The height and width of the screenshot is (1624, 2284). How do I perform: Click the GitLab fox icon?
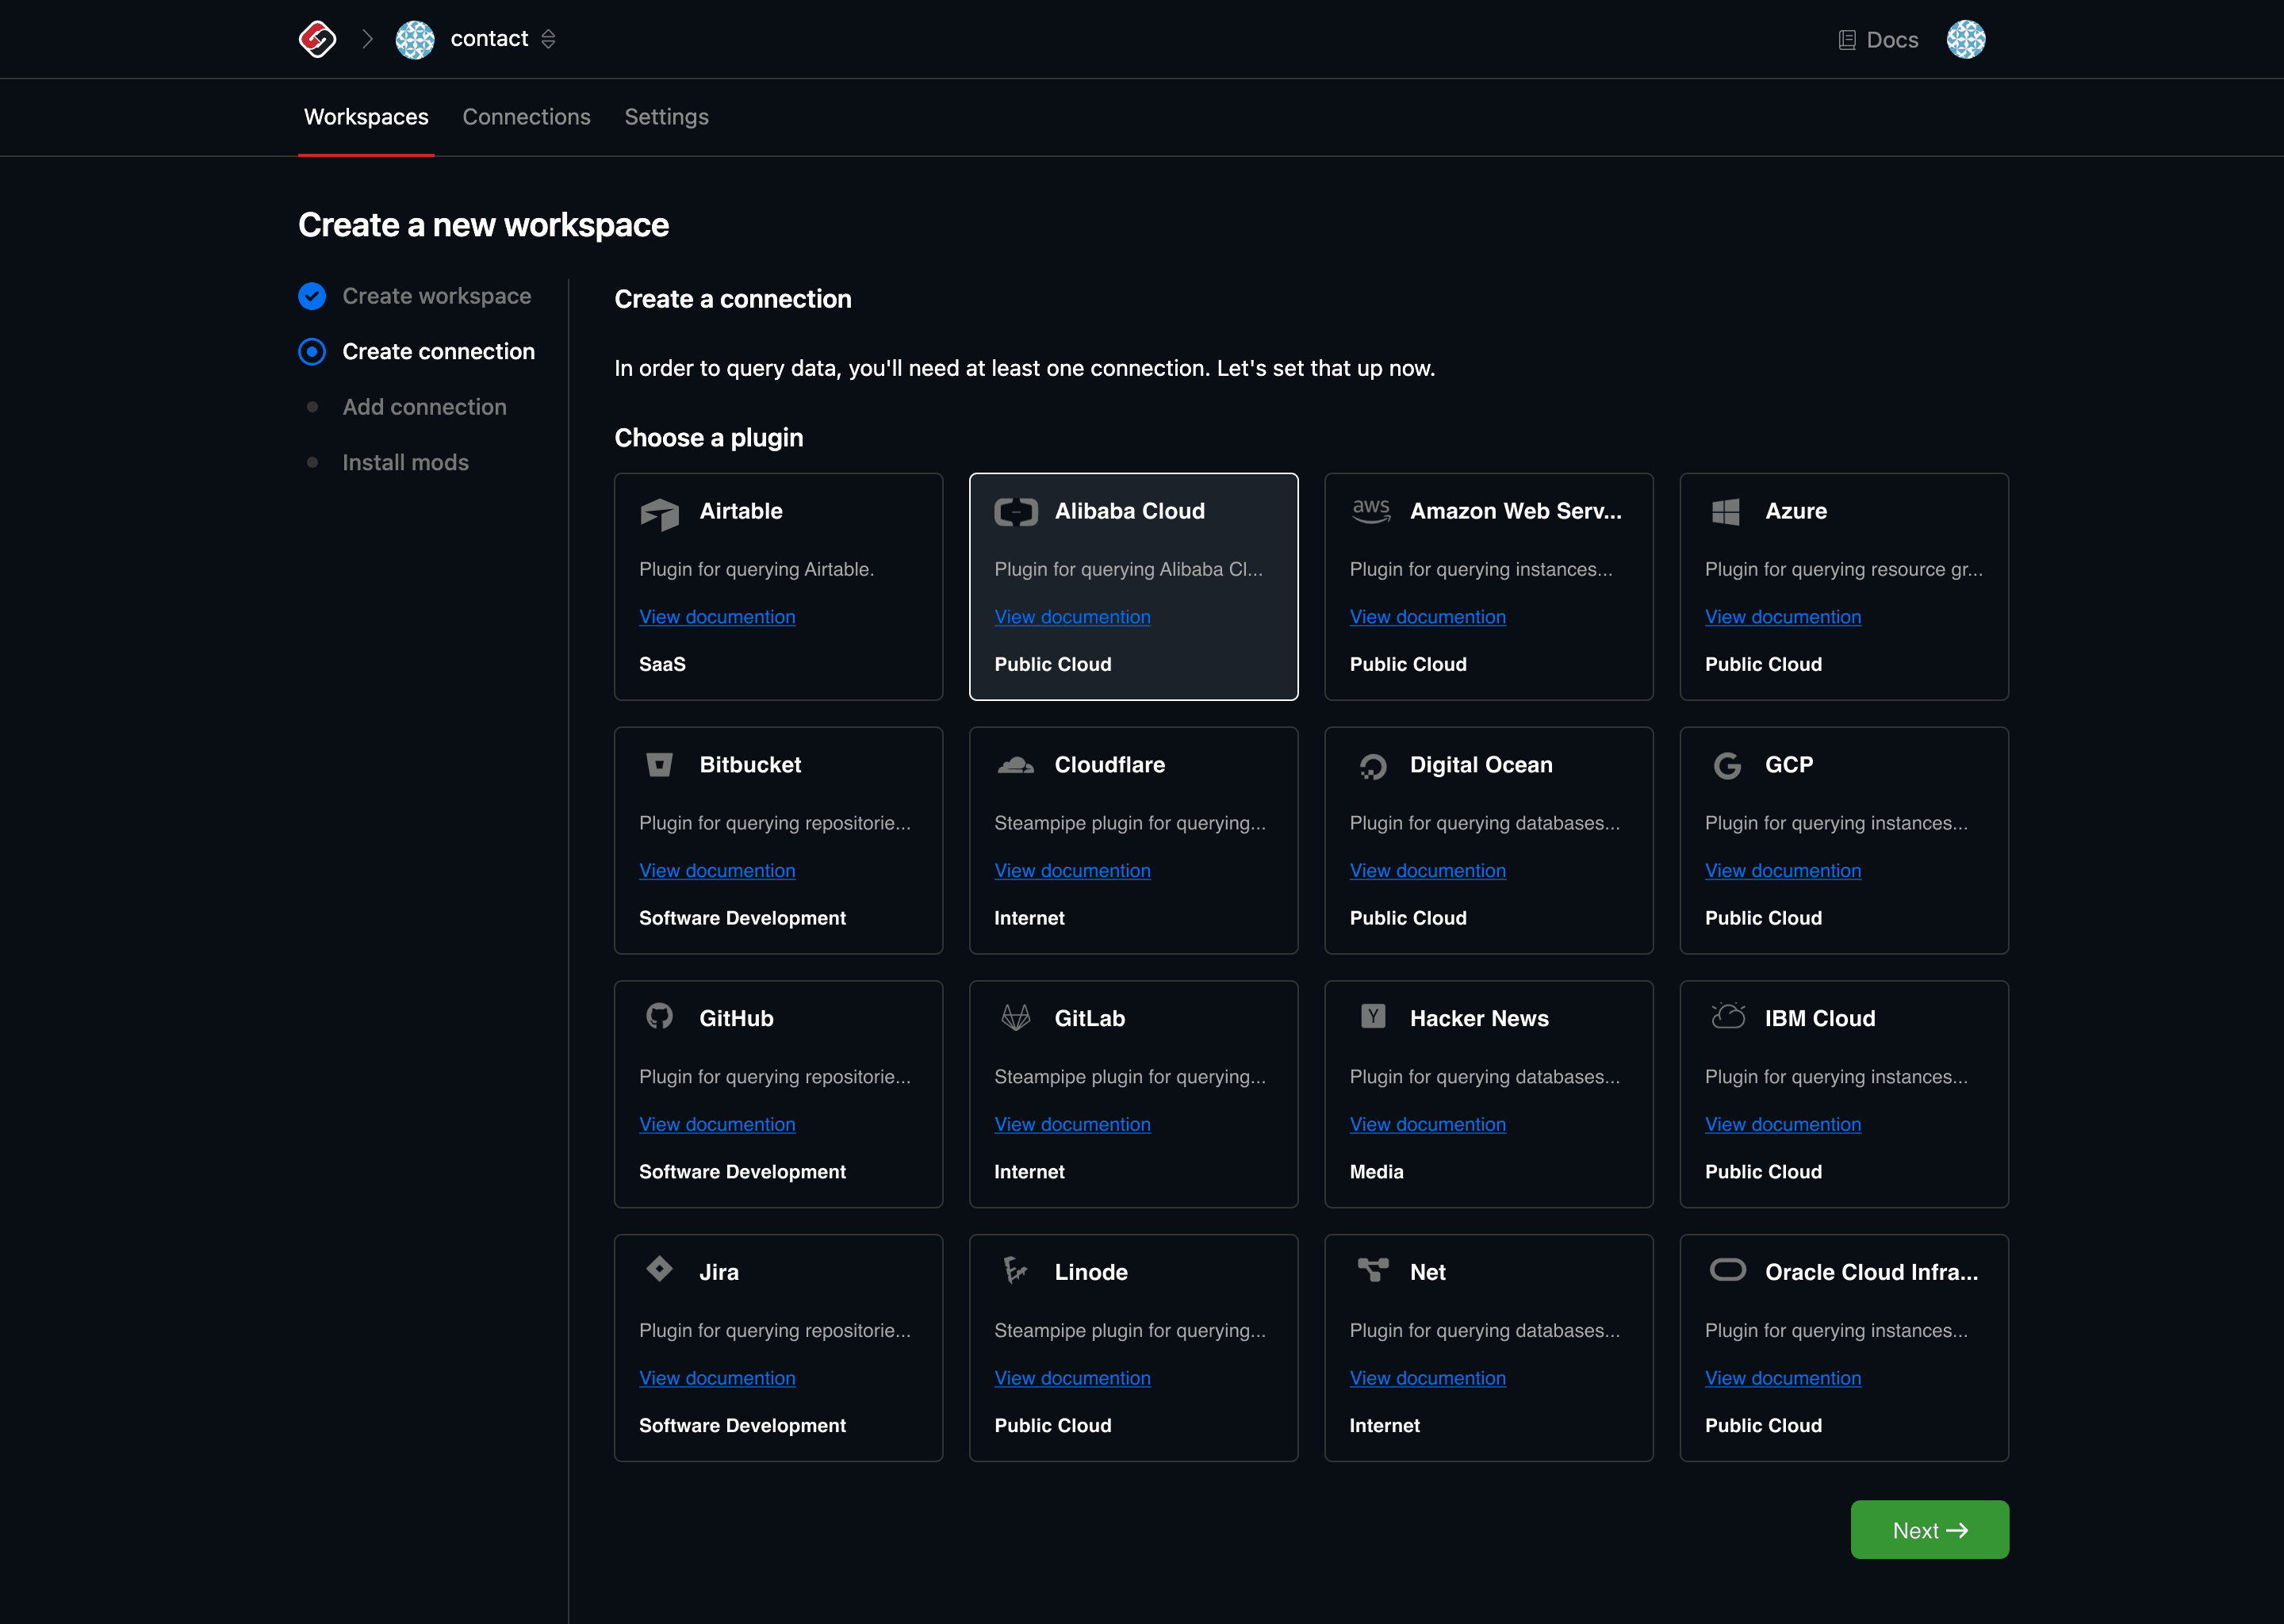tap(1016, 1018)
